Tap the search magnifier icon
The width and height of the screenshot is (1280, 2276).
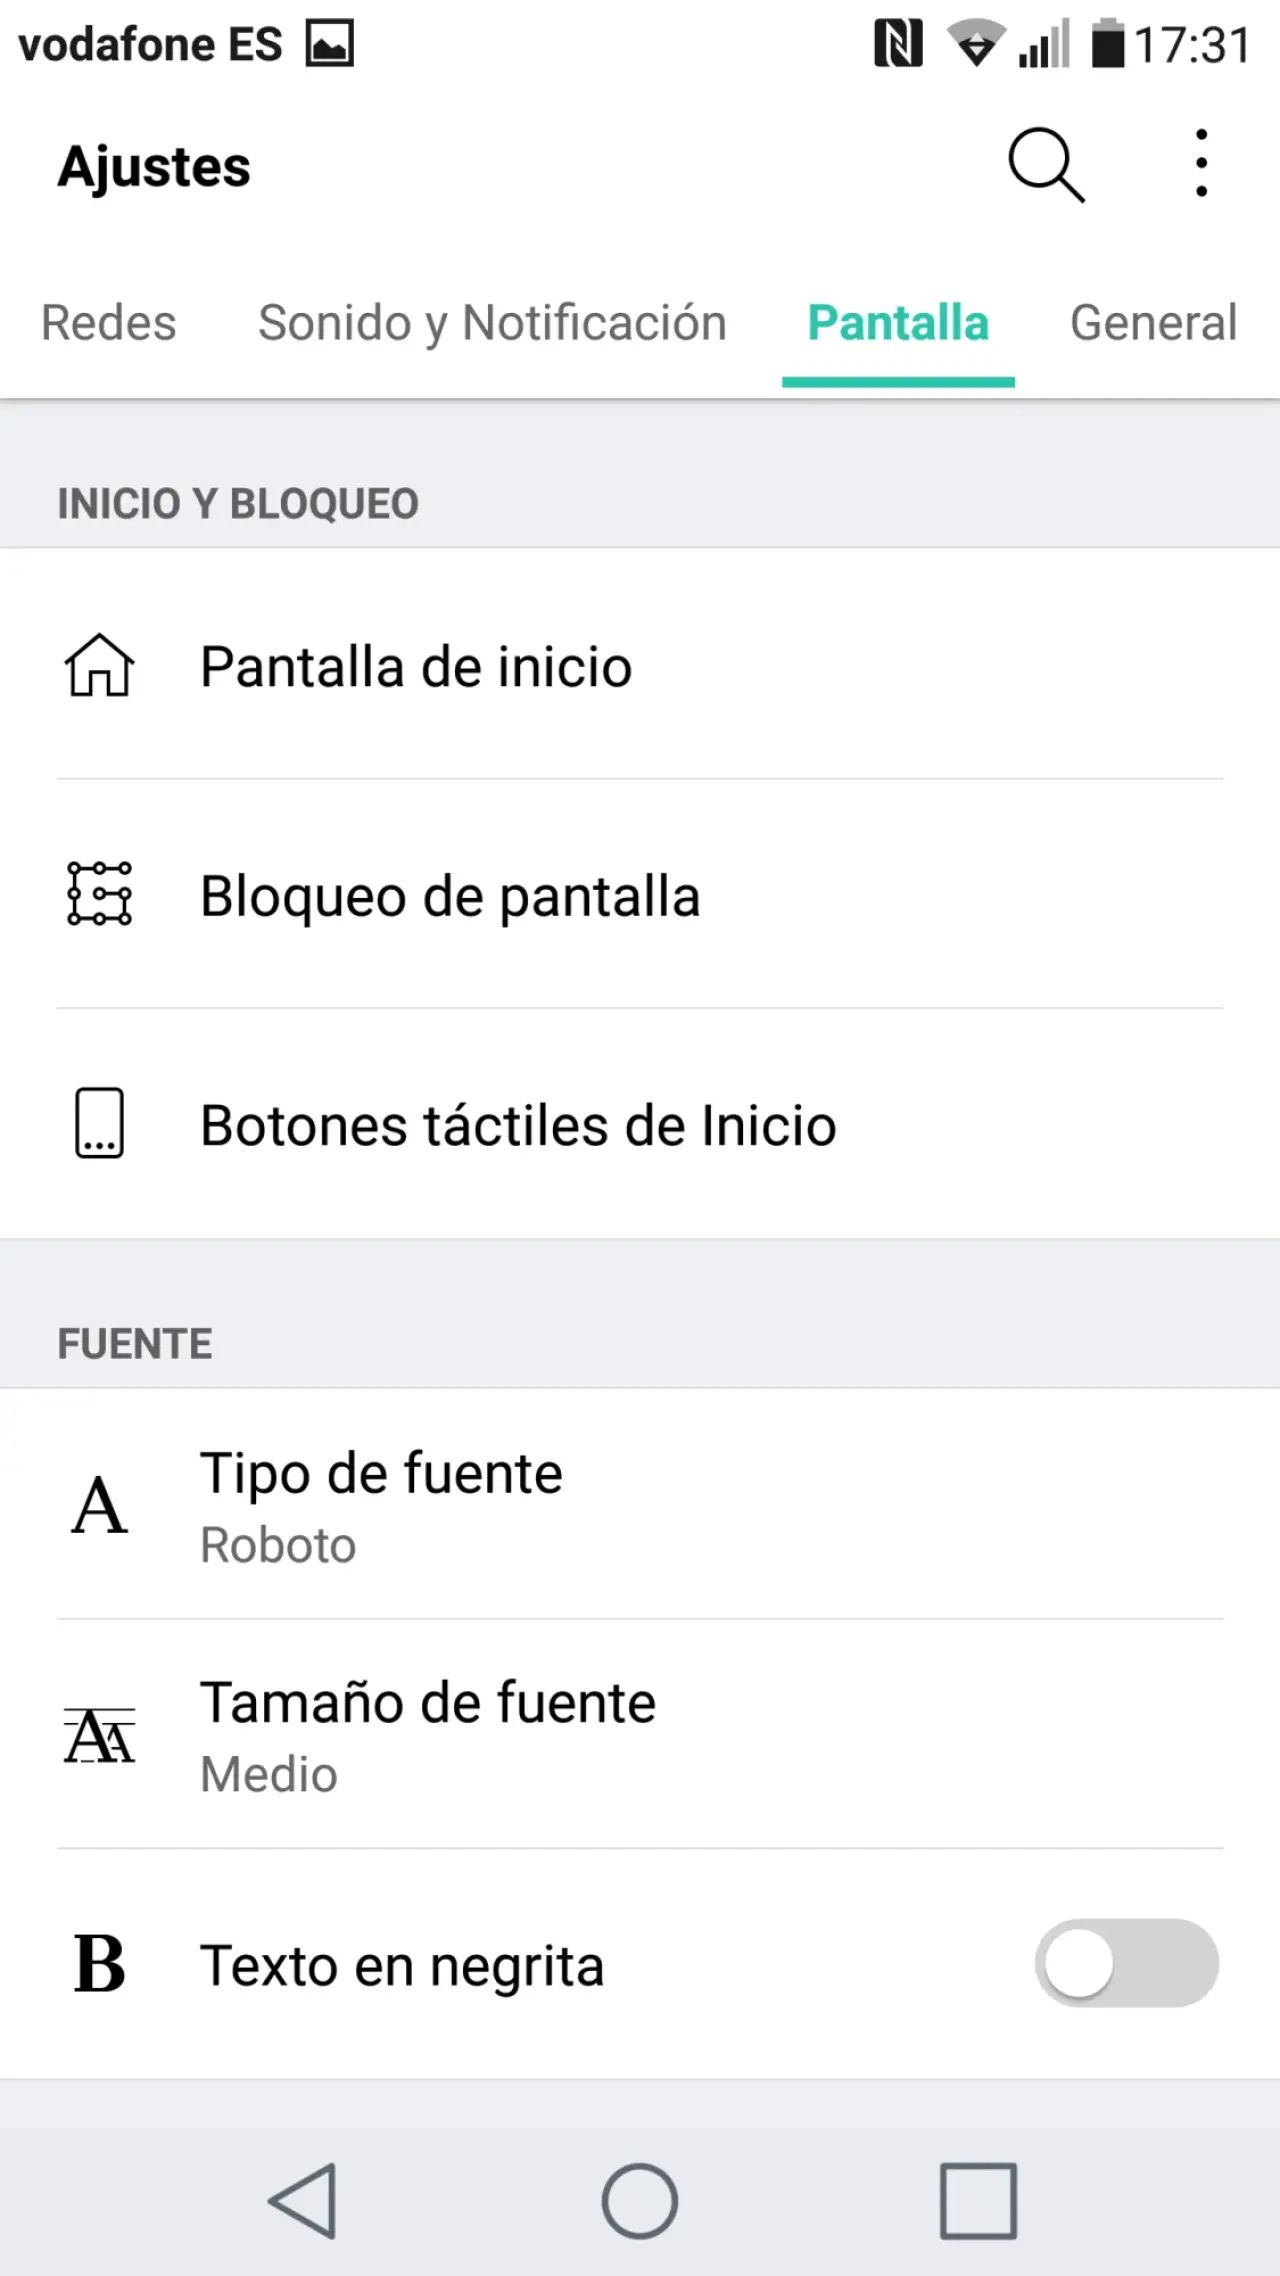pyautogui.click(x=1045, y=165)
